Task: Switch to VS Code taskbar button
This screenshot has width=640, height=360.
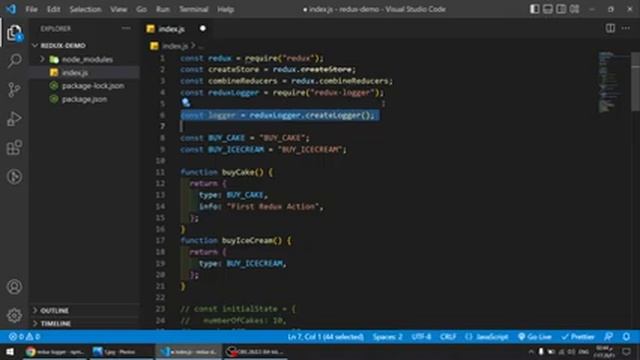Action: pos(189,352)
